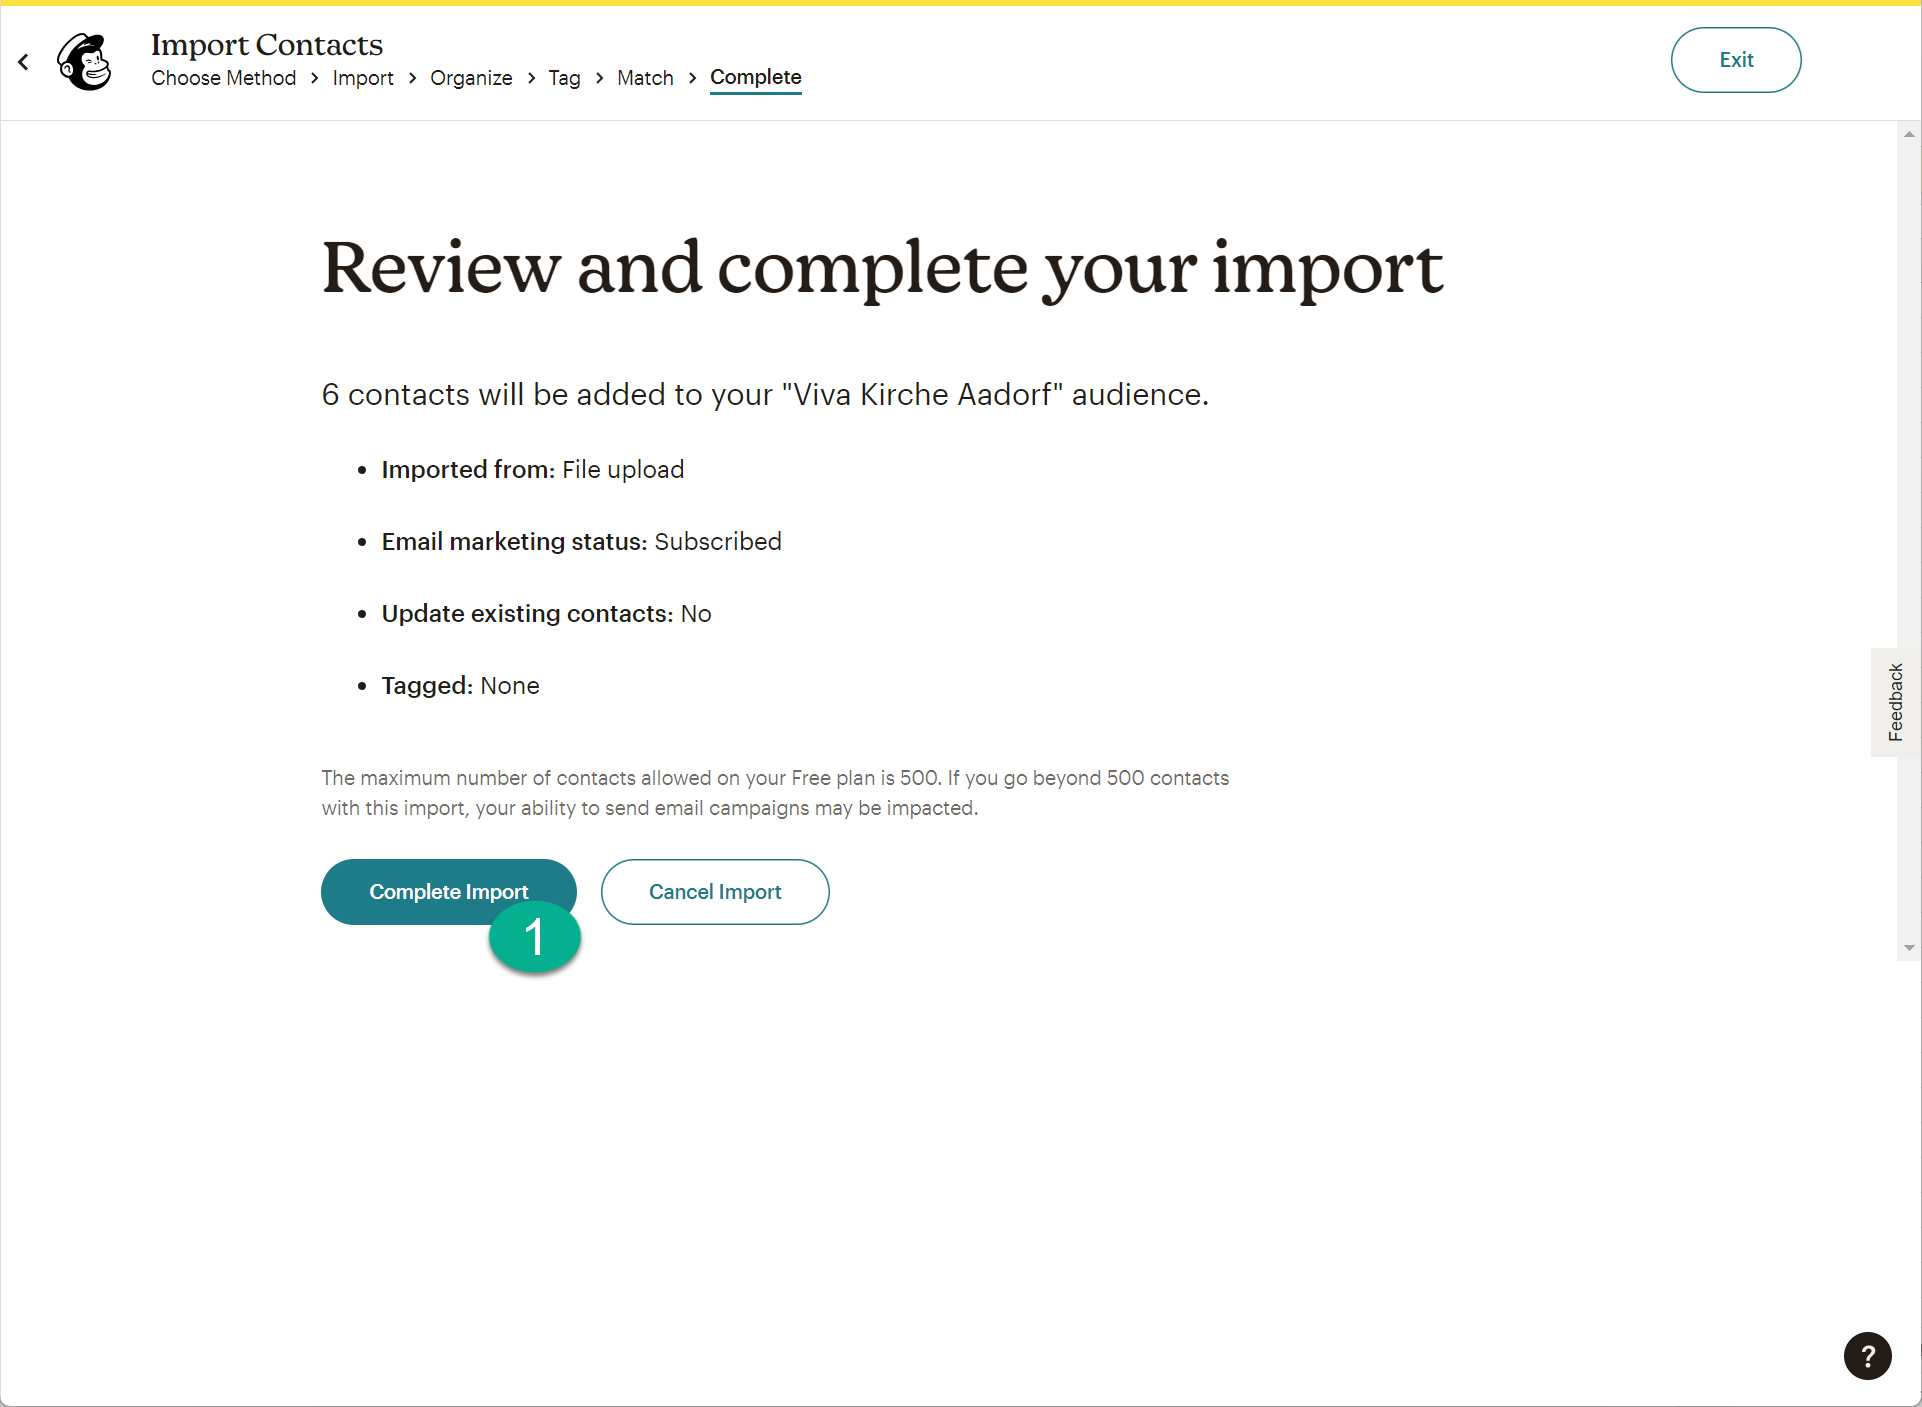Click the back arrow icon
Screen dimensions: 1922x1407
[x=23, y=62]
